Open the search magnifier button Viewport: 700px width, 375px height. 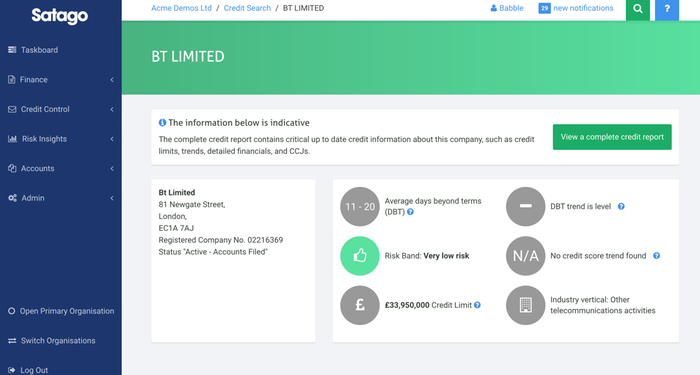tap(638, 9)
